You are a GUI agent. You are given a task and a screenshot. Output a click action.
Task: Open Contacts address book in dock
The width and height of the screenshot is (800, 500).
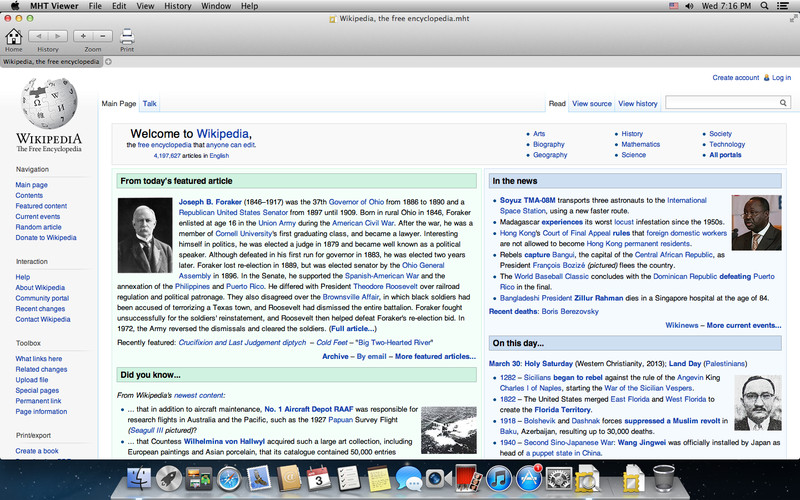[x=289, y=479]
